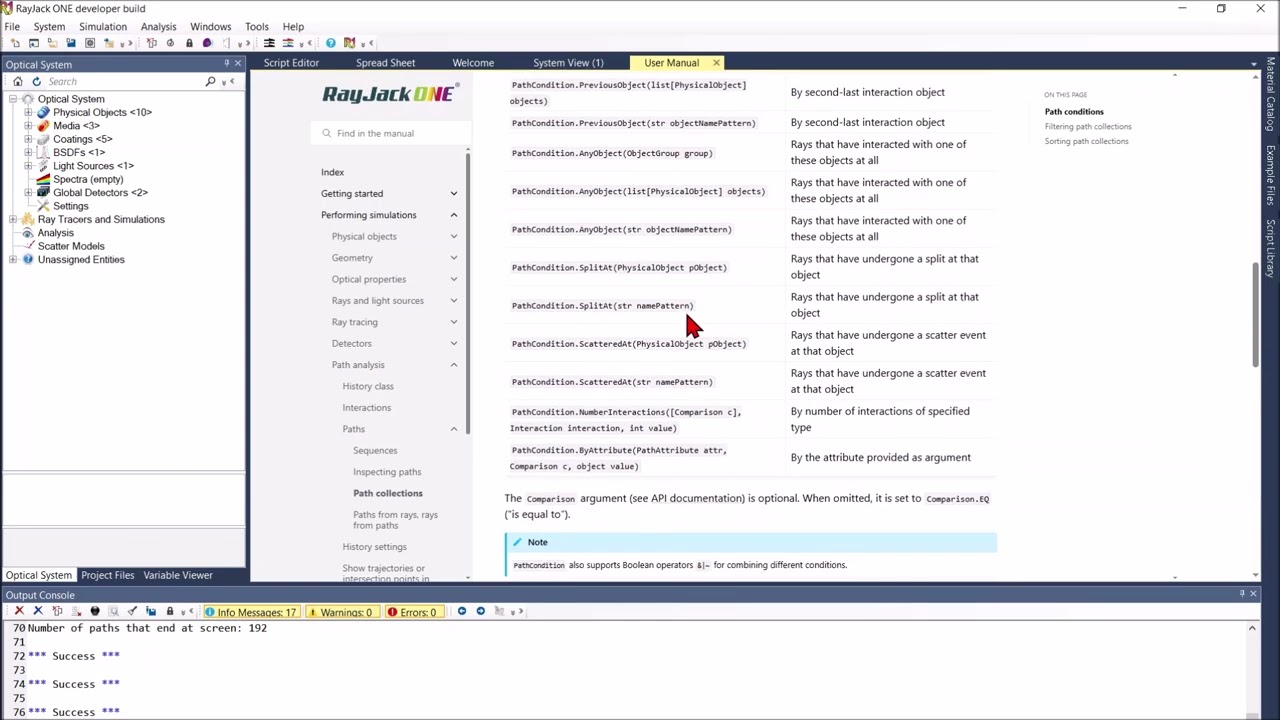The image size is (1280, 720).
Task: Collapse the Performing simulations manual section
Action: click(453, 215)
